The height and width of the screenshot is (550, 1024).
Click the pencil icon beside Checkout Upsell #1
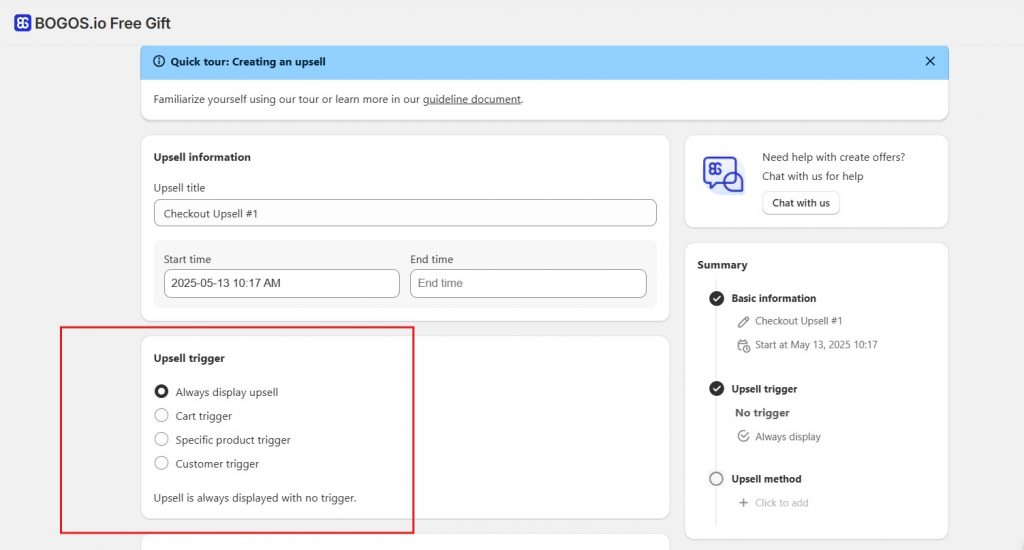pyautogui.click(x=743, y=322)
